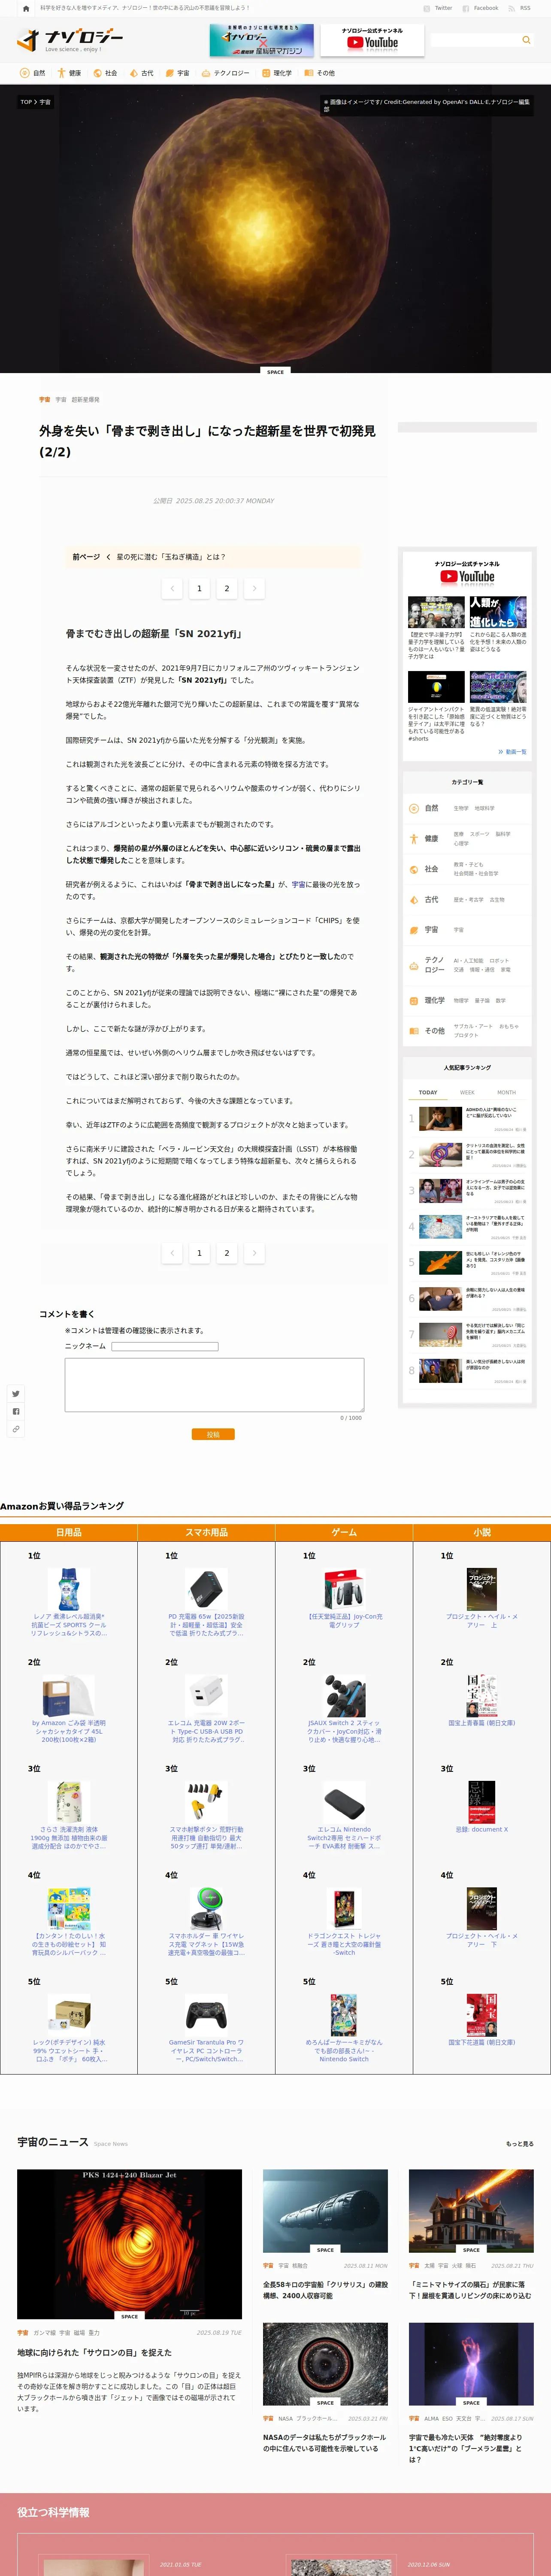Open the 古代 nav menu item
Screen dimensions: 551x2576
pyautogui.click(x=141, y=73)
